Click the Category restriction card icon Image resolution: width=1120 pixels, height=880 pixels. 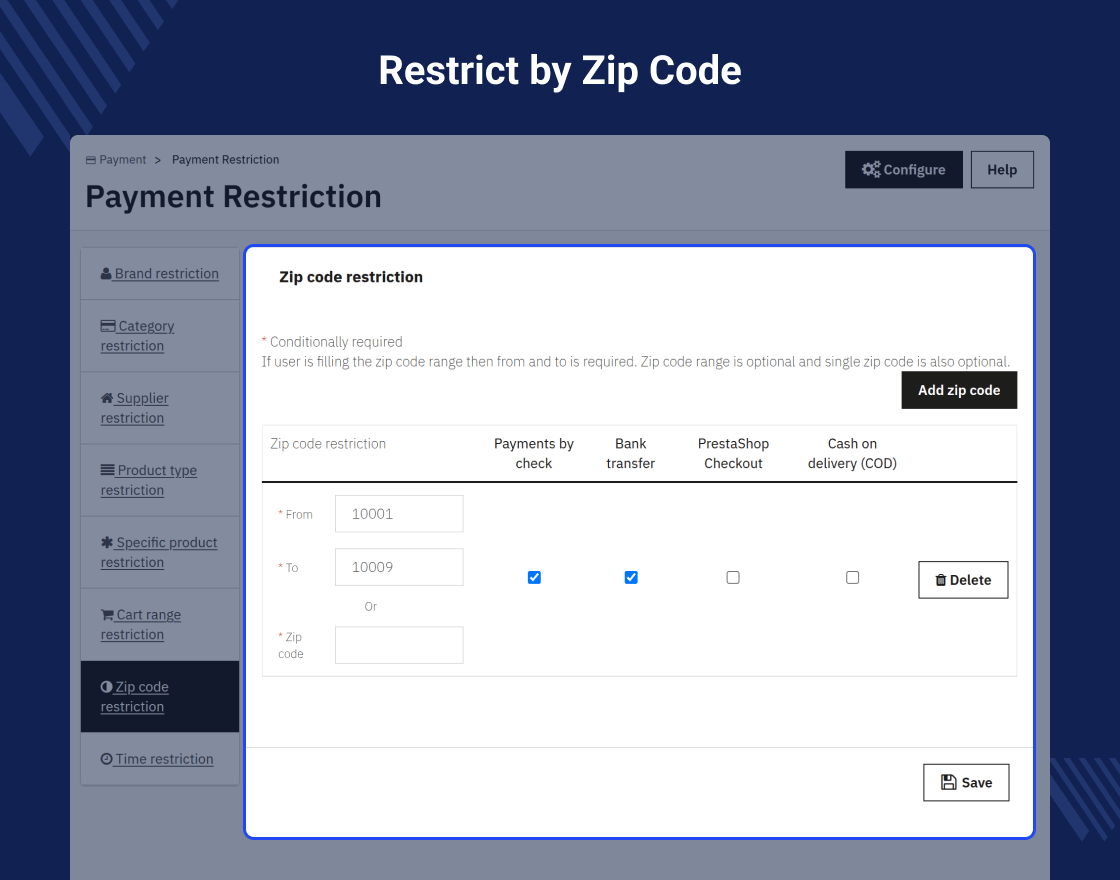pos(108,326)
